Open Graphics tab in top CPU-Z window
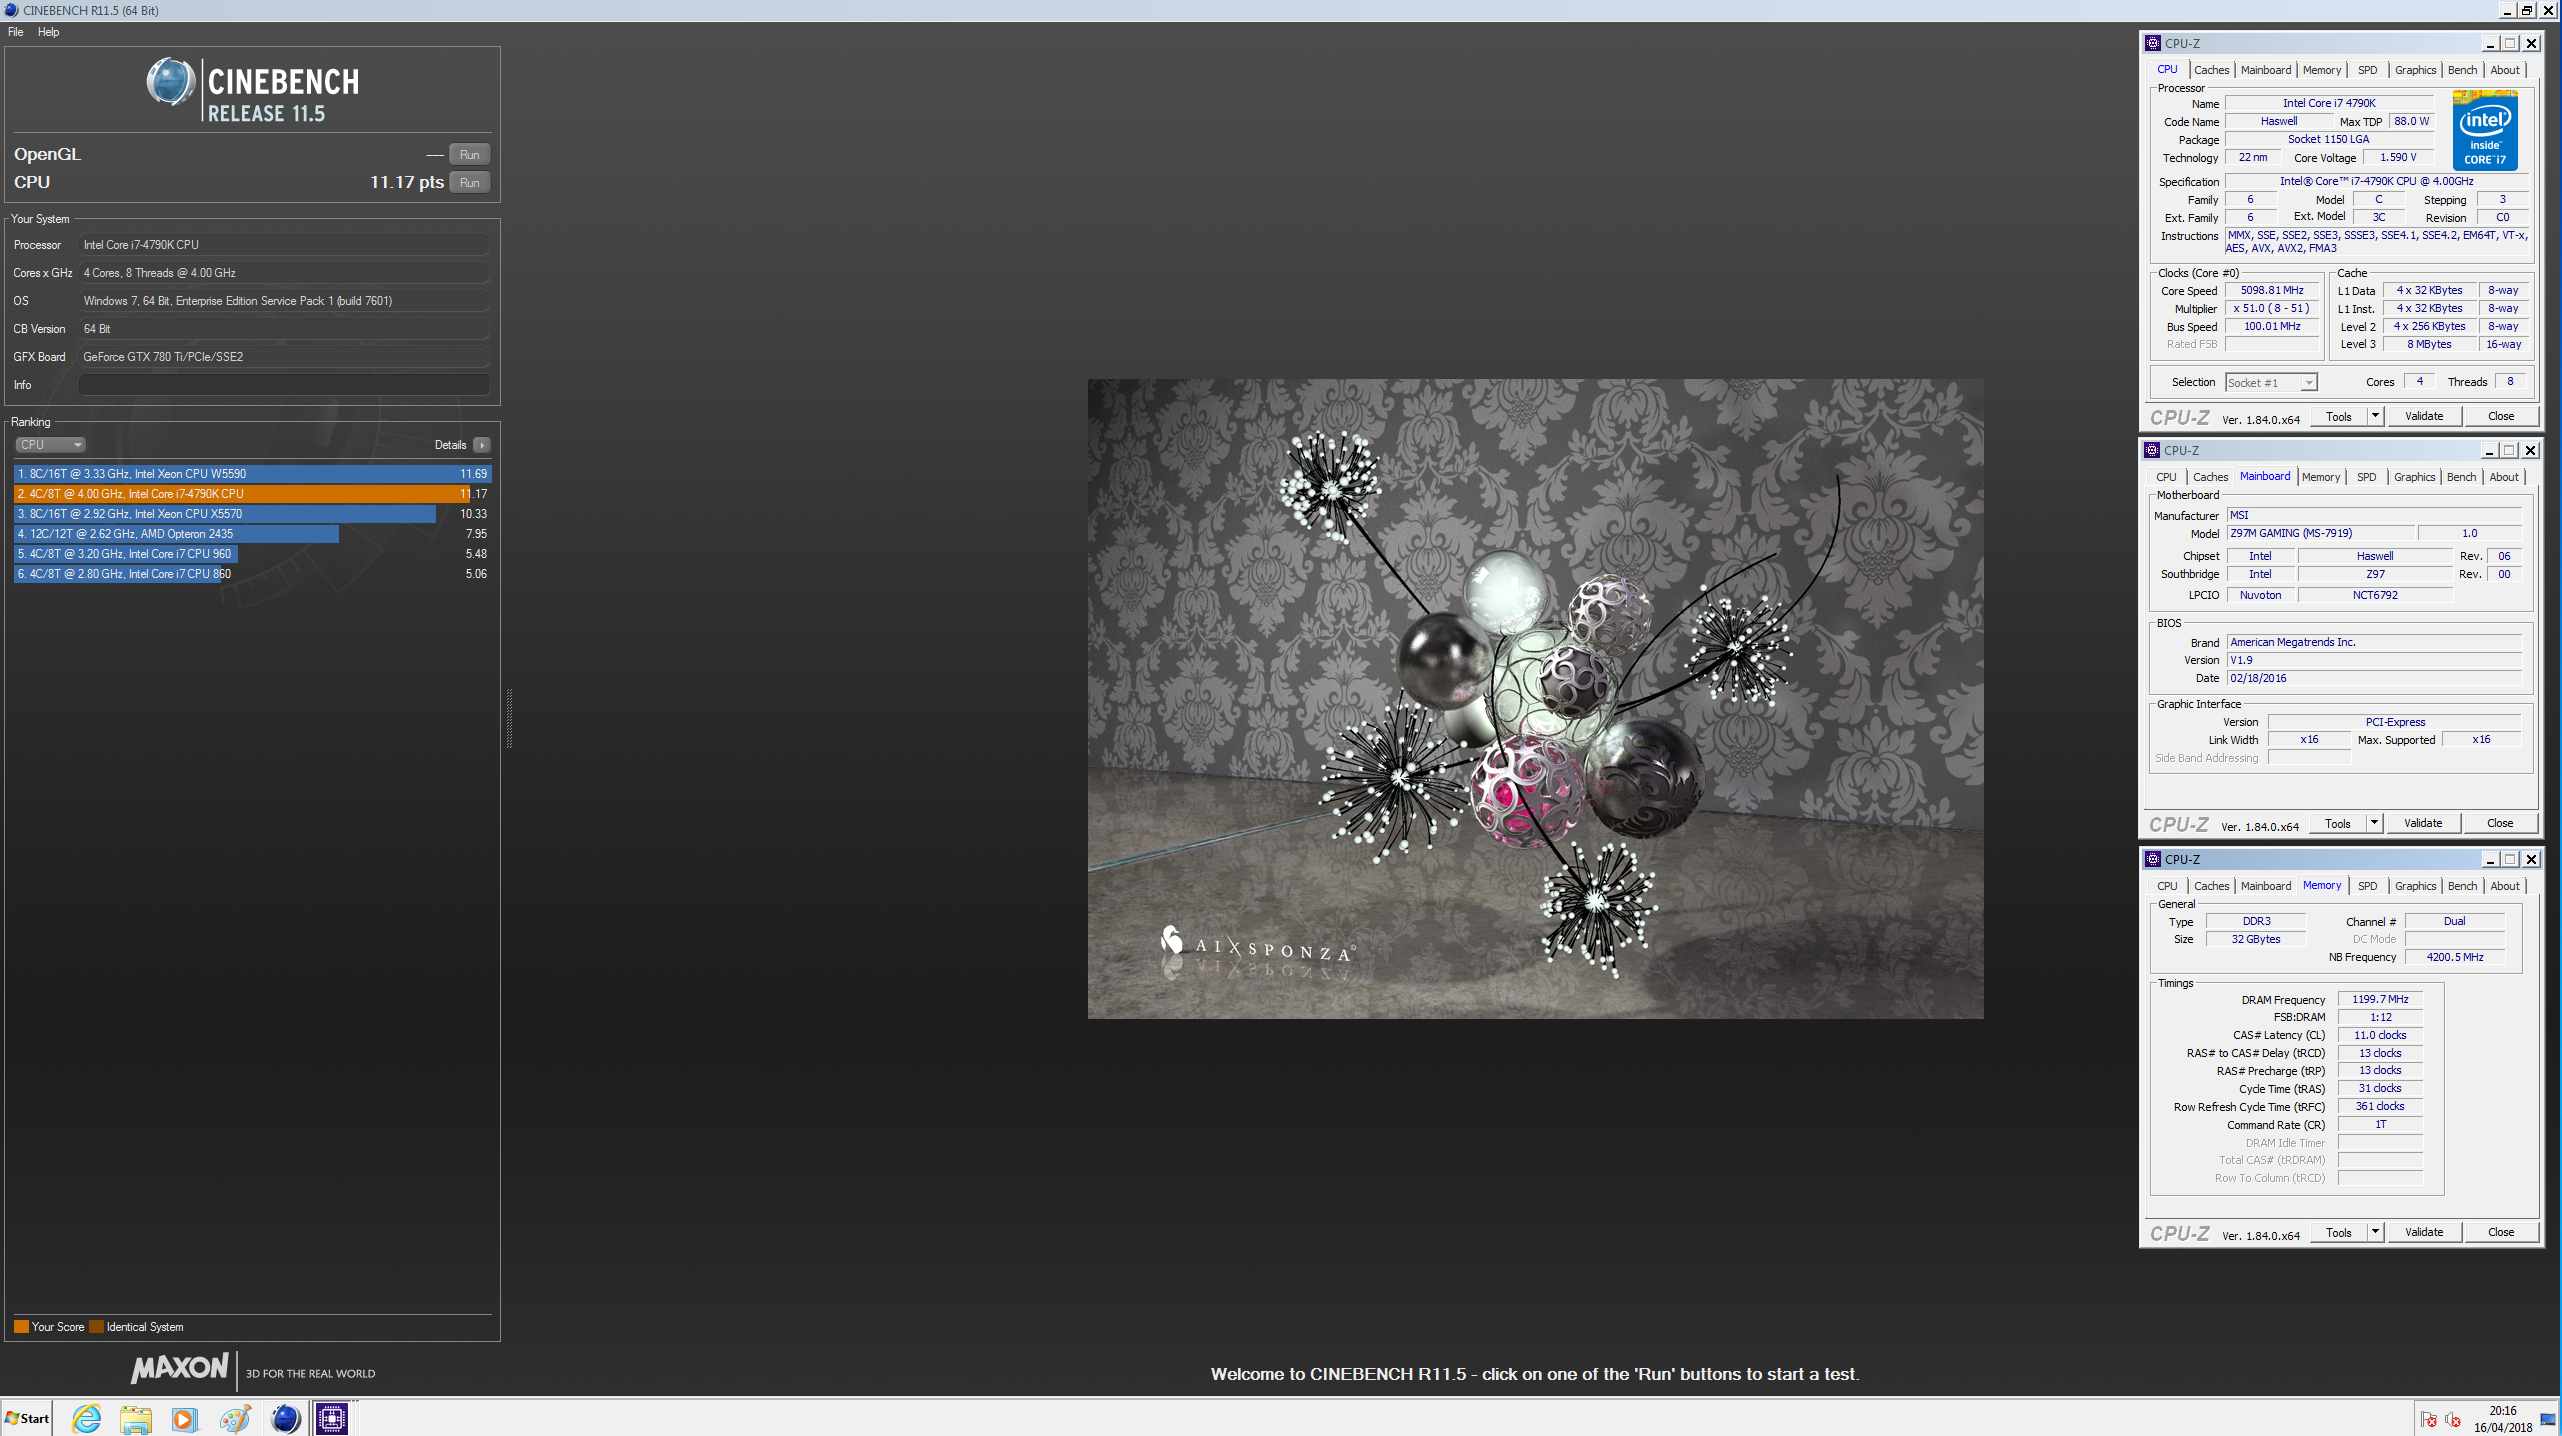 click(2415, 70)
